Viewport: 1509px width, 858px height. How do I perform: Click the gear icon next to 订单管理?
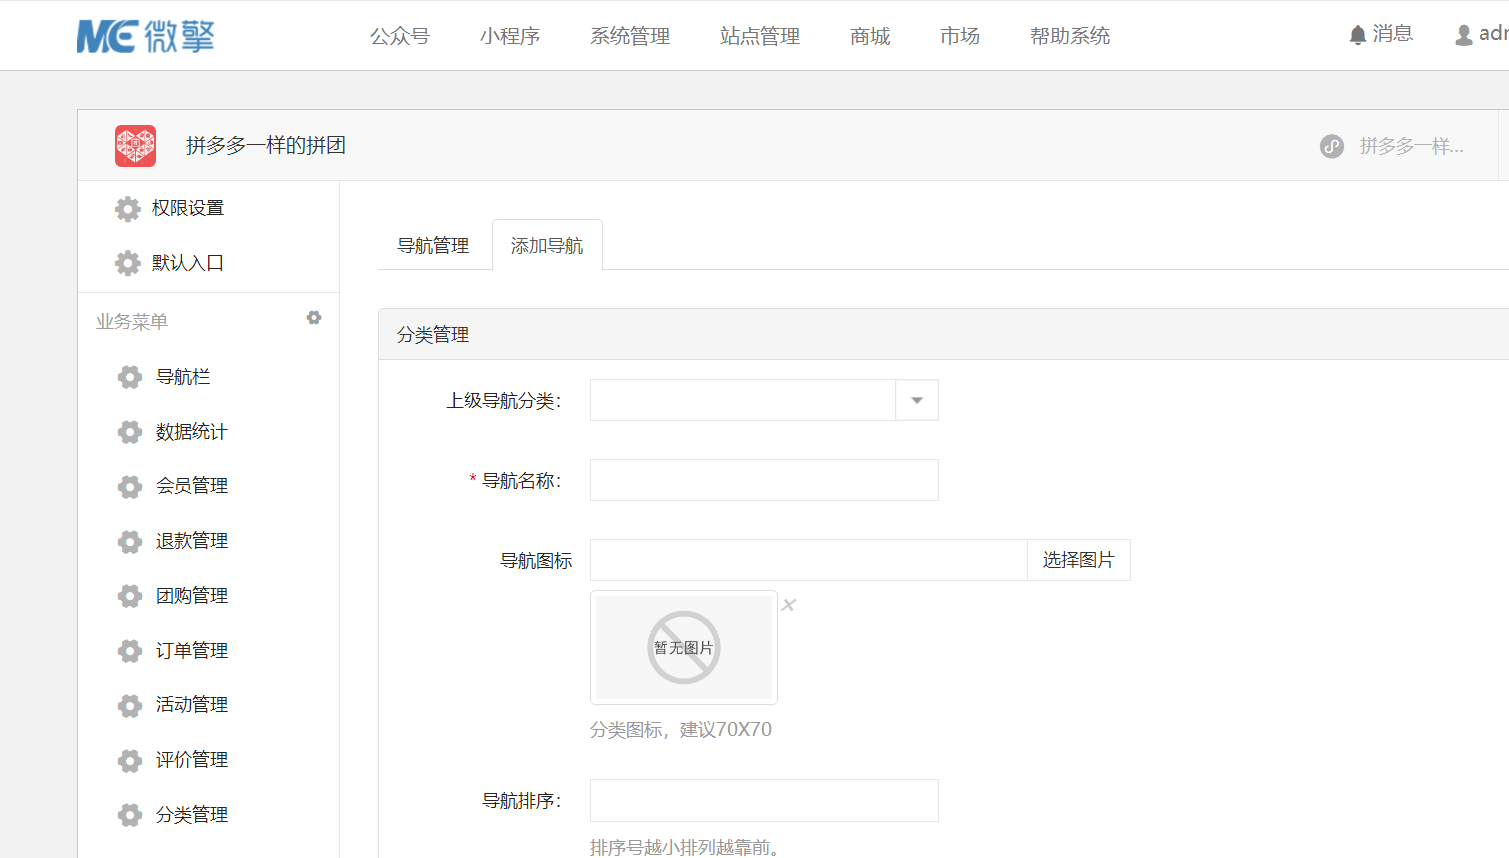(130, 651)
